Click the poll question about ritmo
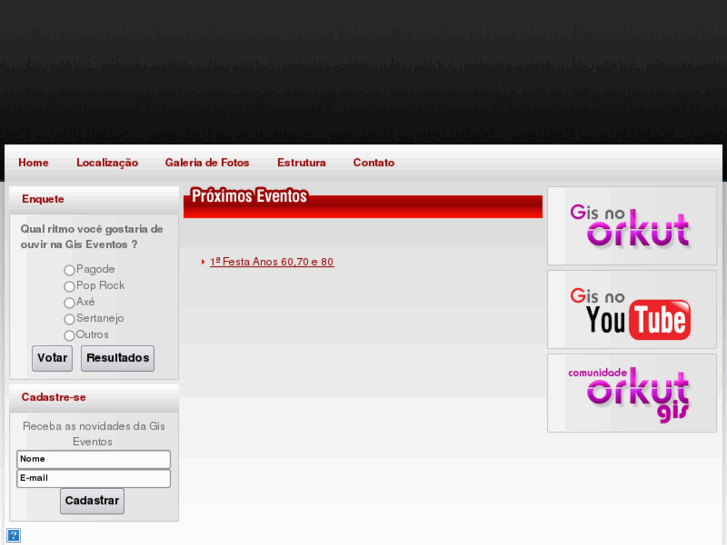727x545 pixels. pyautogui.click(x=92, y=237)
